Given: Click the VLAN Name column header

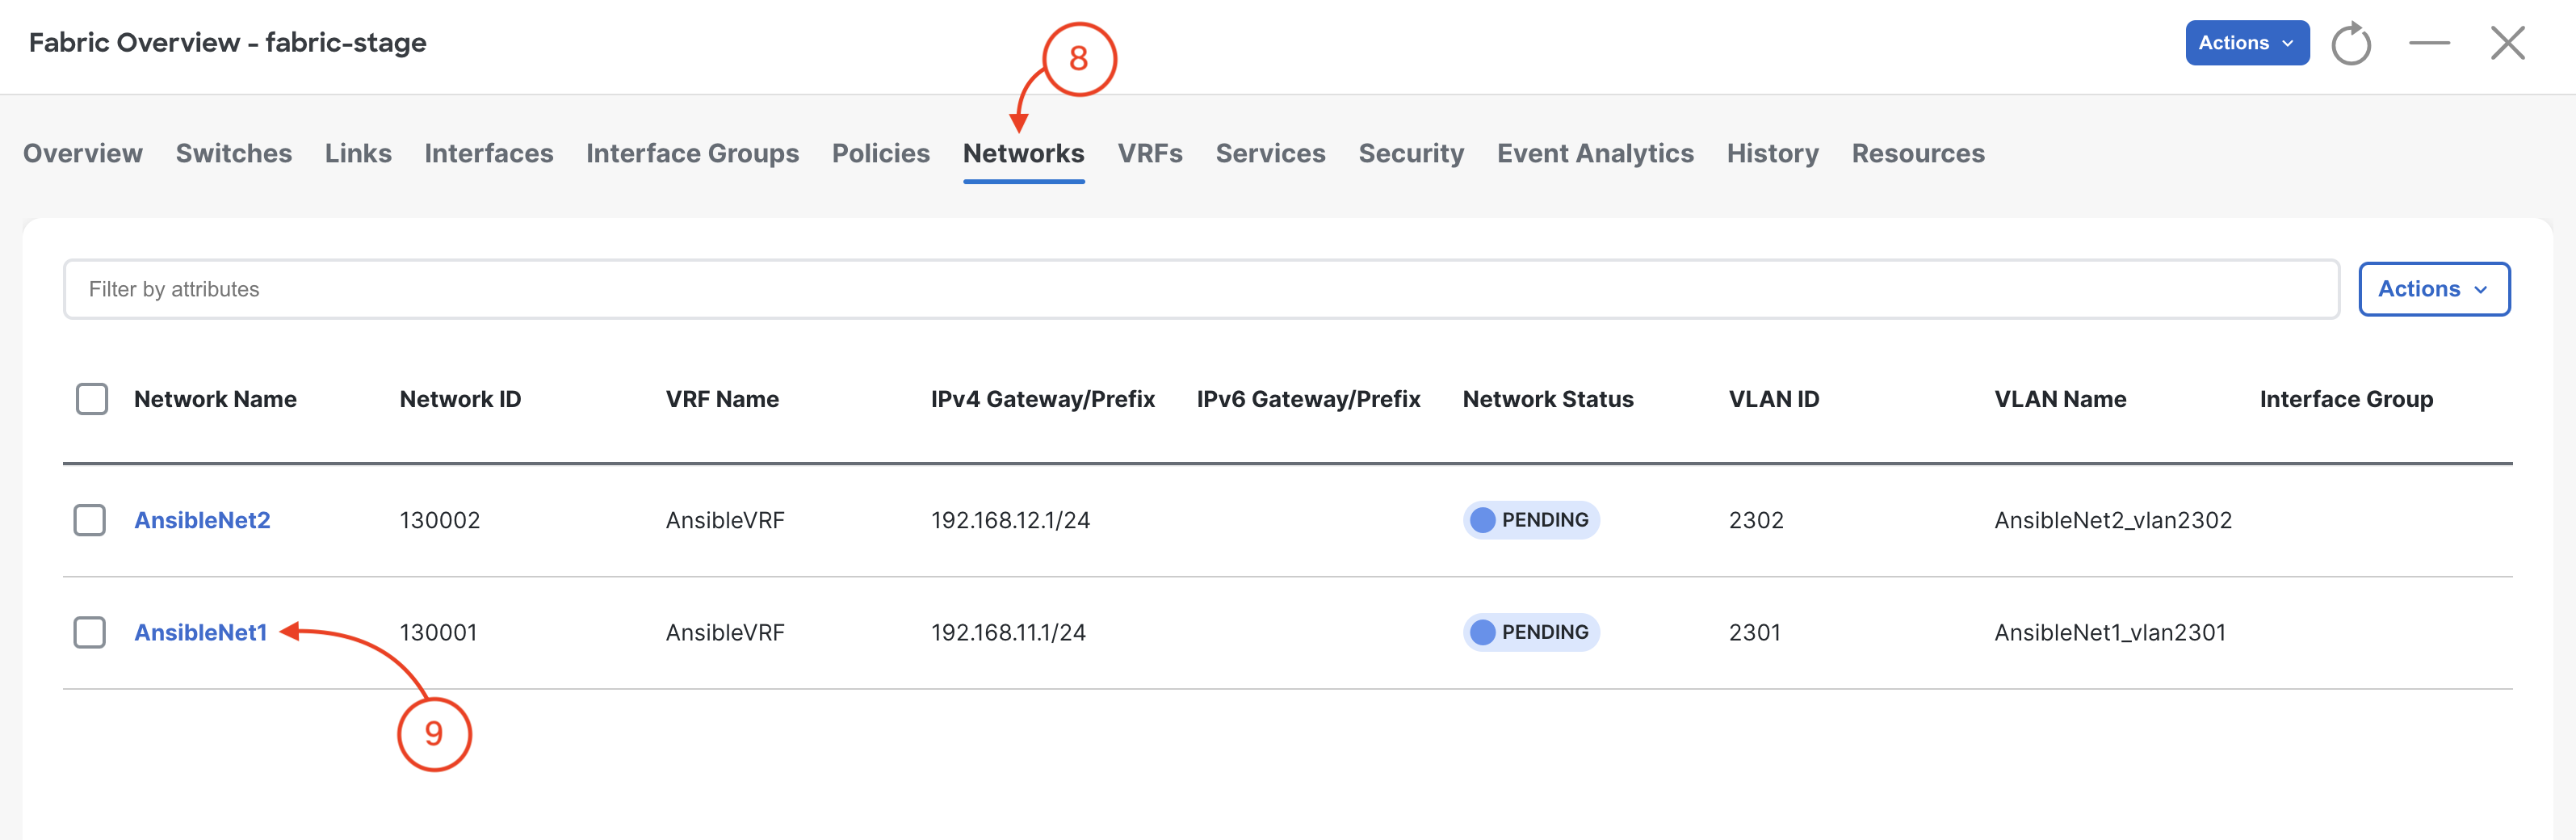Looking at the screenshot, I should 2060,399.
